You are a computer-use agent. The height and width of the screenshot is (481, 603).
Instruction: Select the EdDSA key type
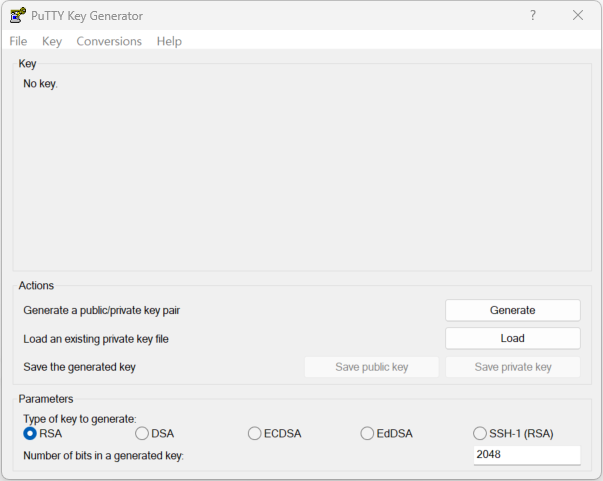click(386, 433)
